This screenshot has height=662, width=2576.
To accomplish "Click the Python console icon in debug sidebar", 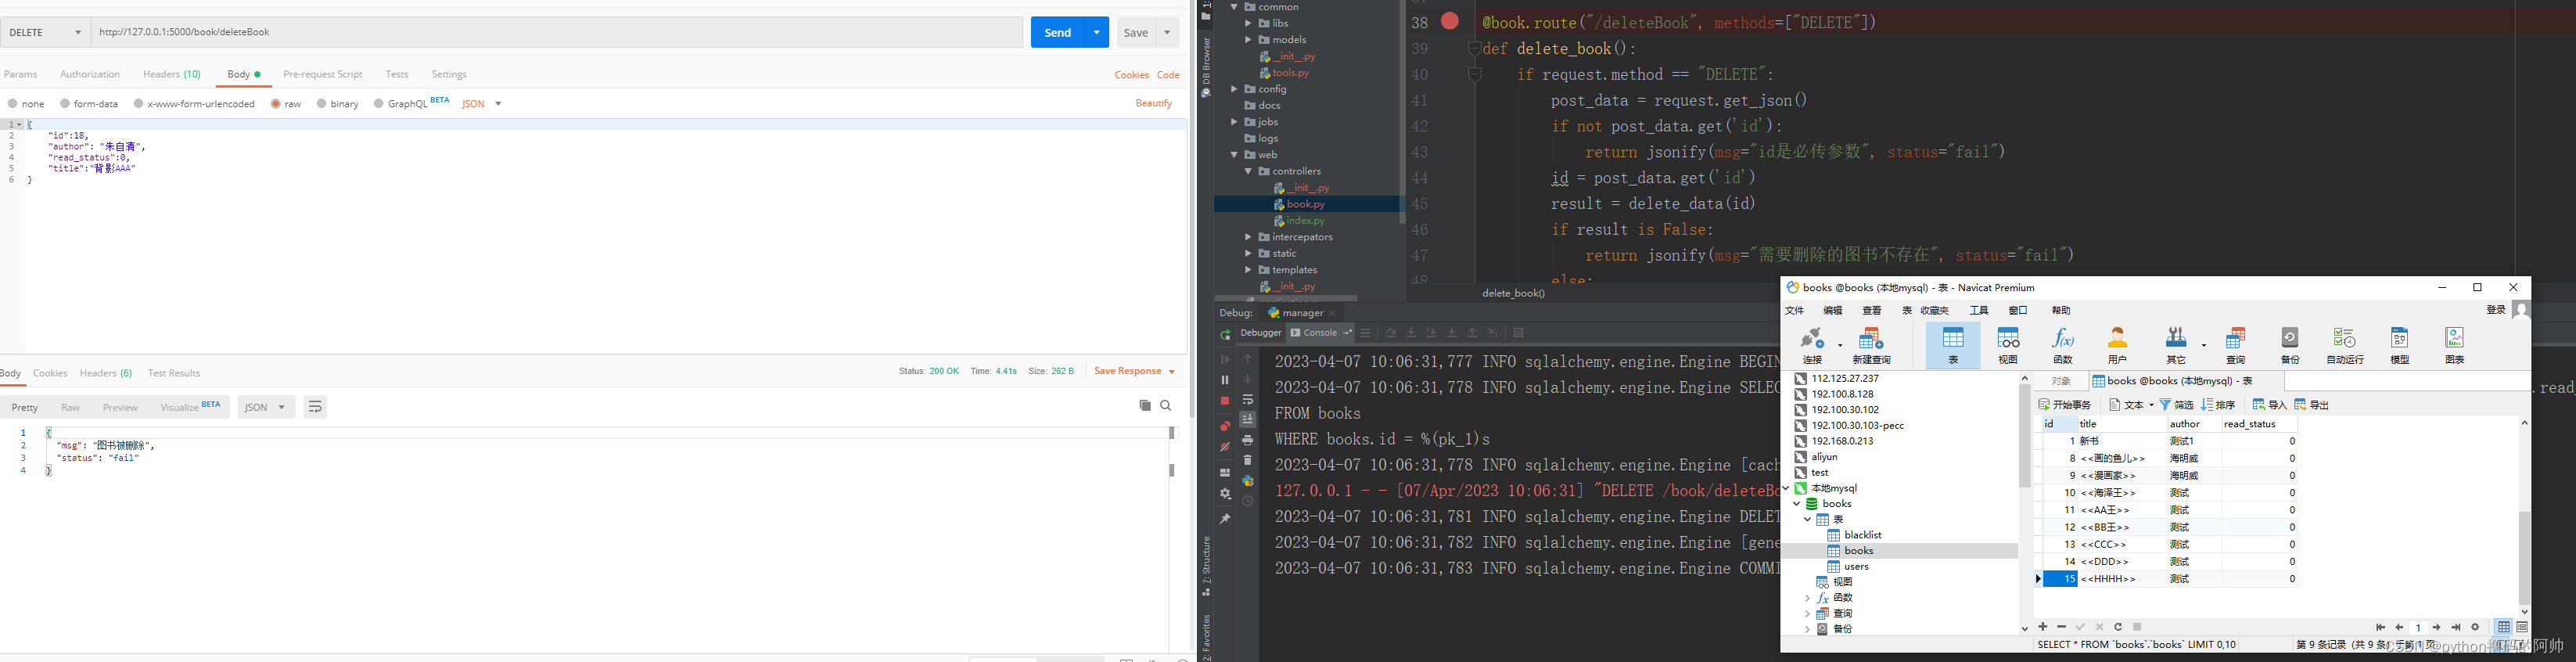I will 1248,481.
